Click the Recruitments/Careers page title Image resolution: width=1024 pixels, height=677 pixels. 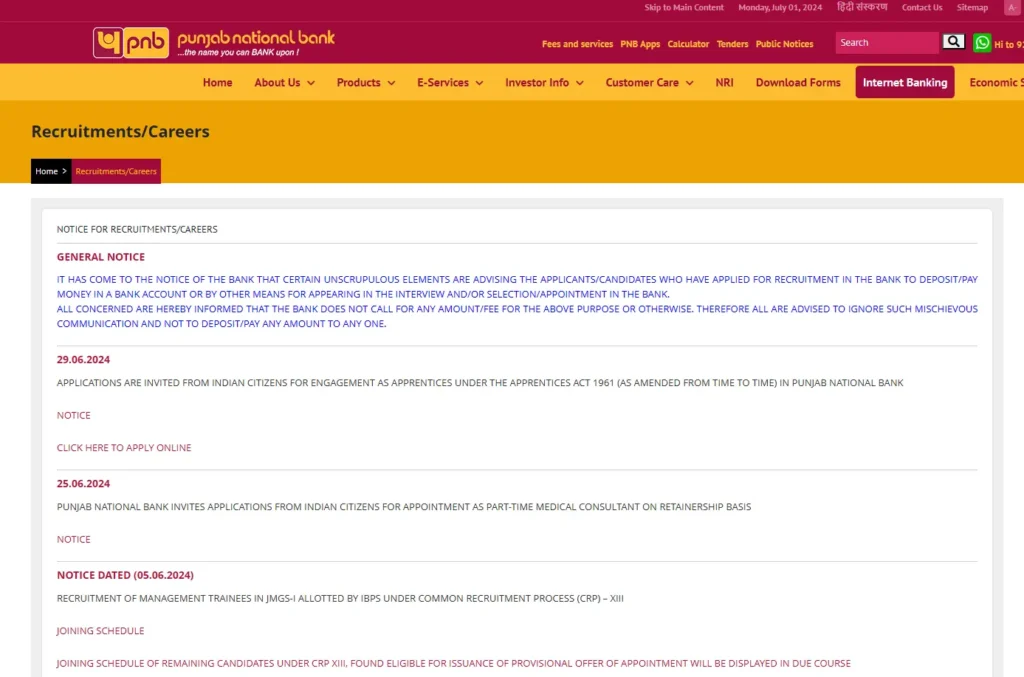pos(120,131)
